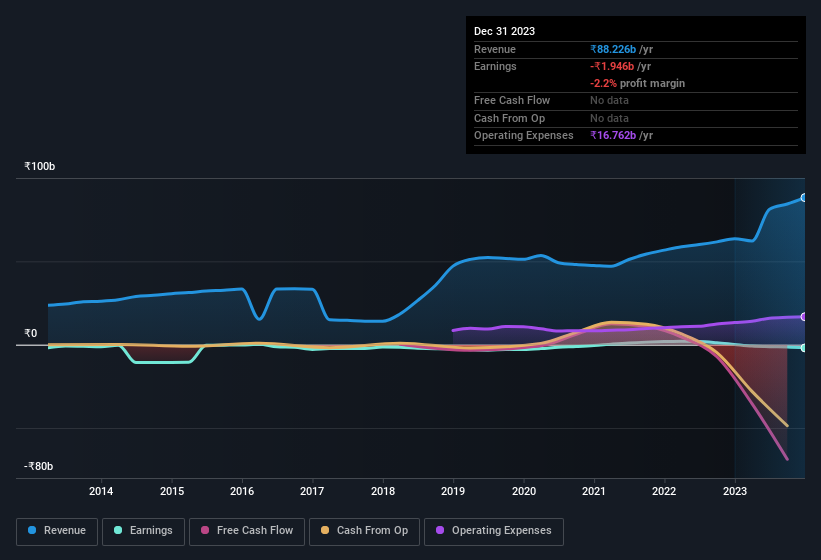
Task: Click the Dec 31 2023 tooltip header
Action: 505,31
